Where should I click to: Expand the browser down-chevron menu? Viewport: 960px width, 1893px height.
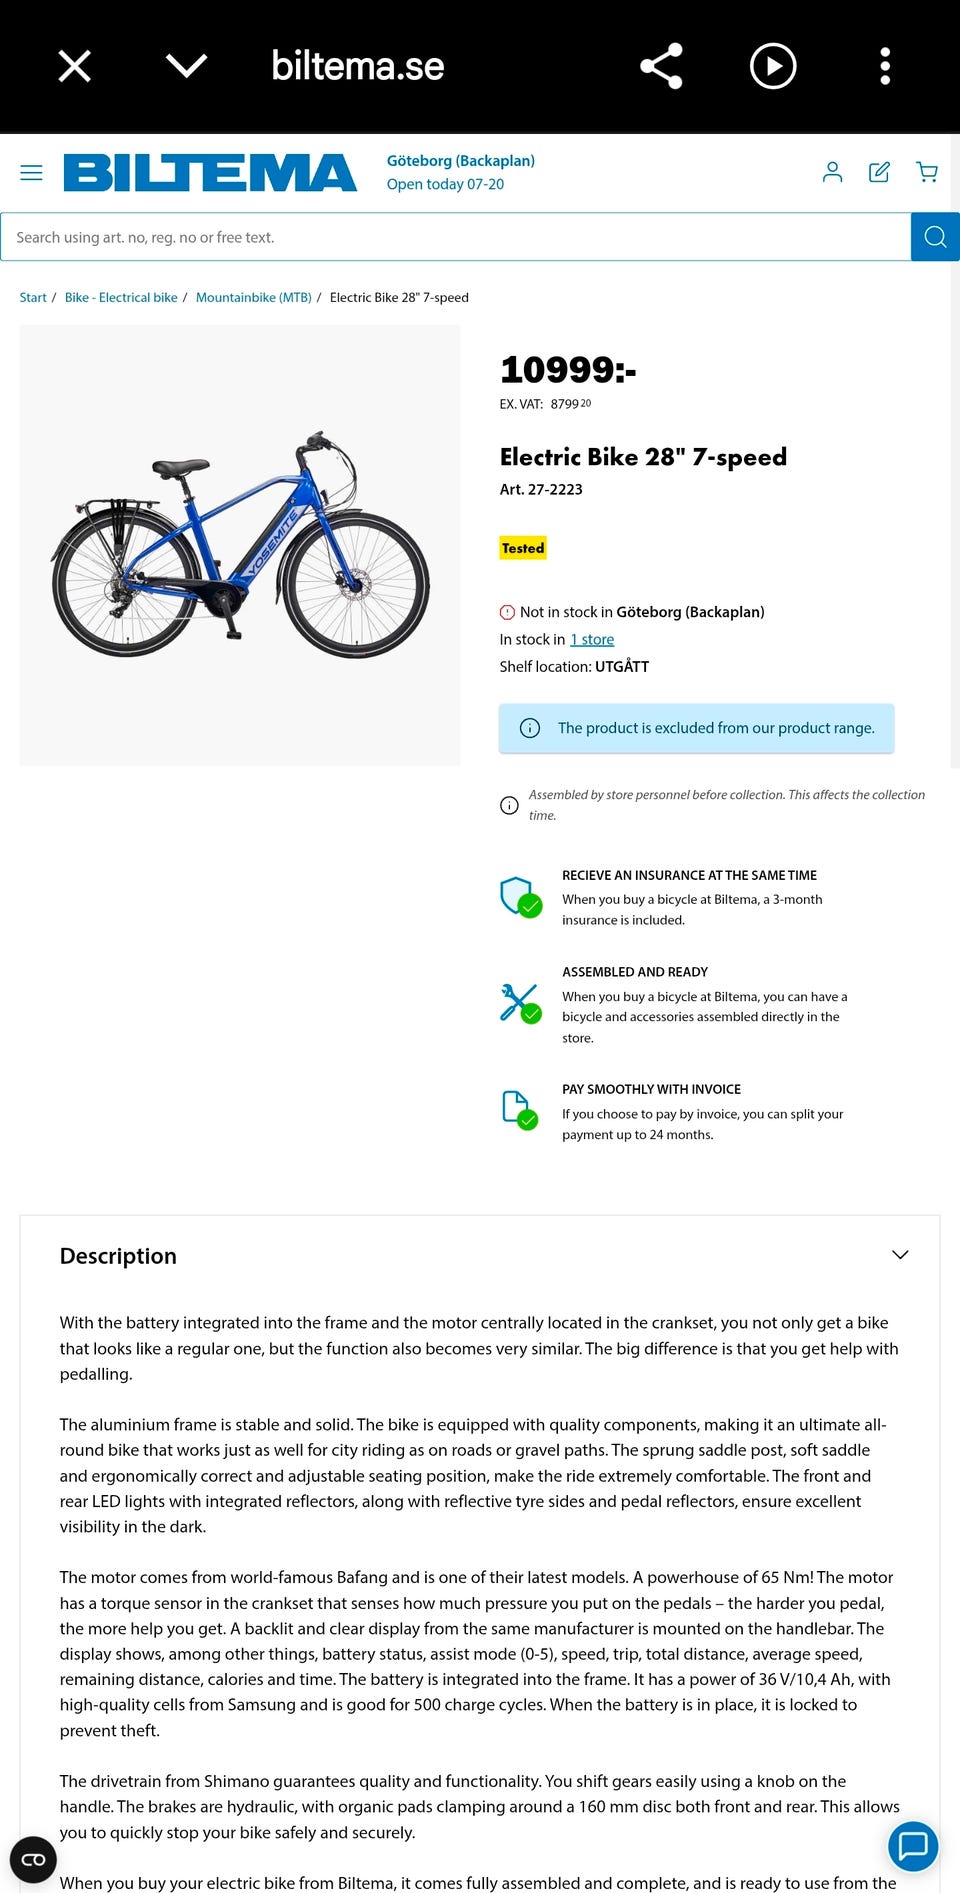(x=186, y=66)
